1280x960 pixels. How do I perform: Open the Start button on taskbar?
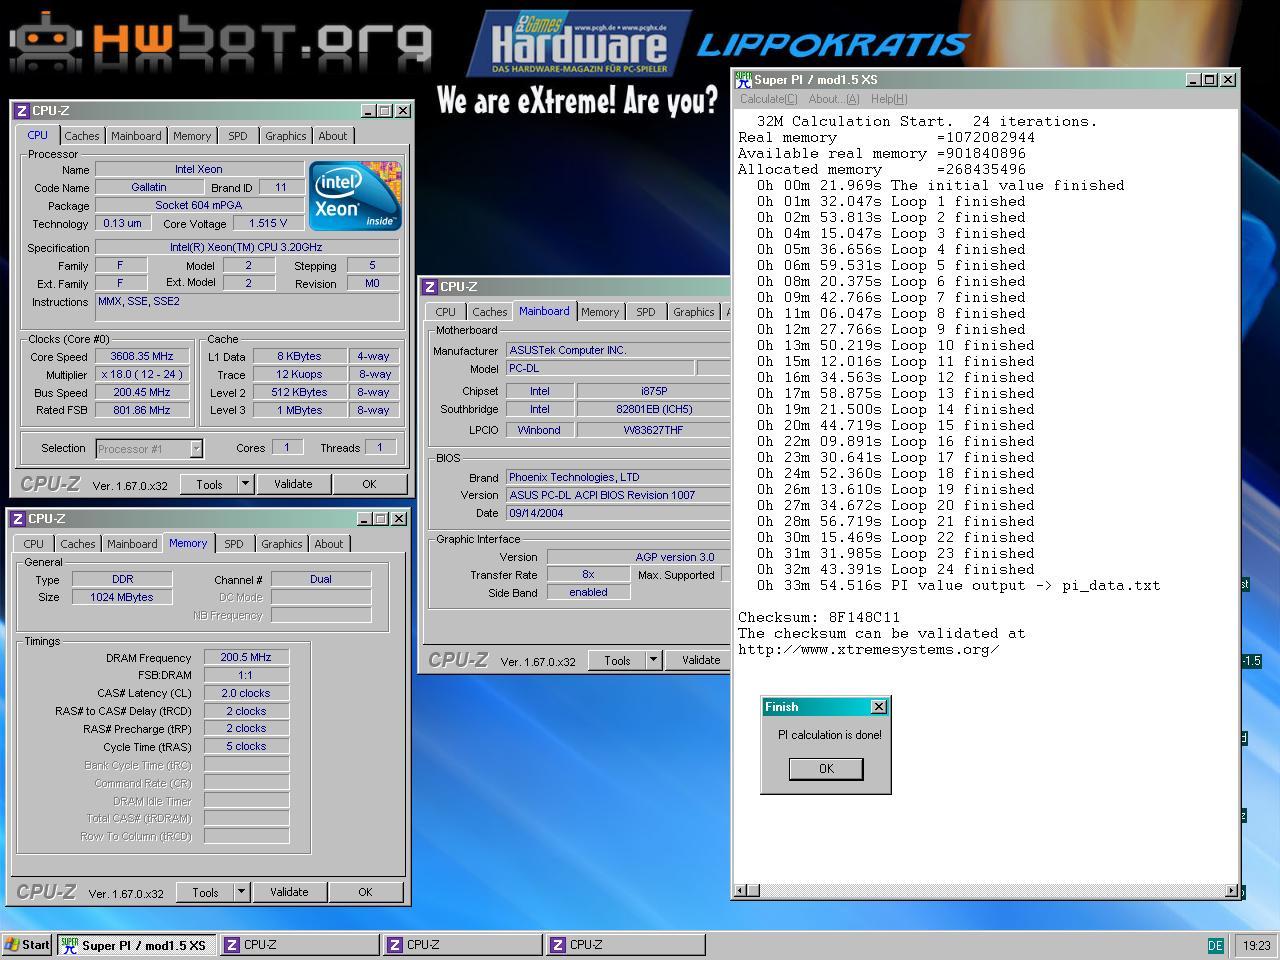coord(27,945)
